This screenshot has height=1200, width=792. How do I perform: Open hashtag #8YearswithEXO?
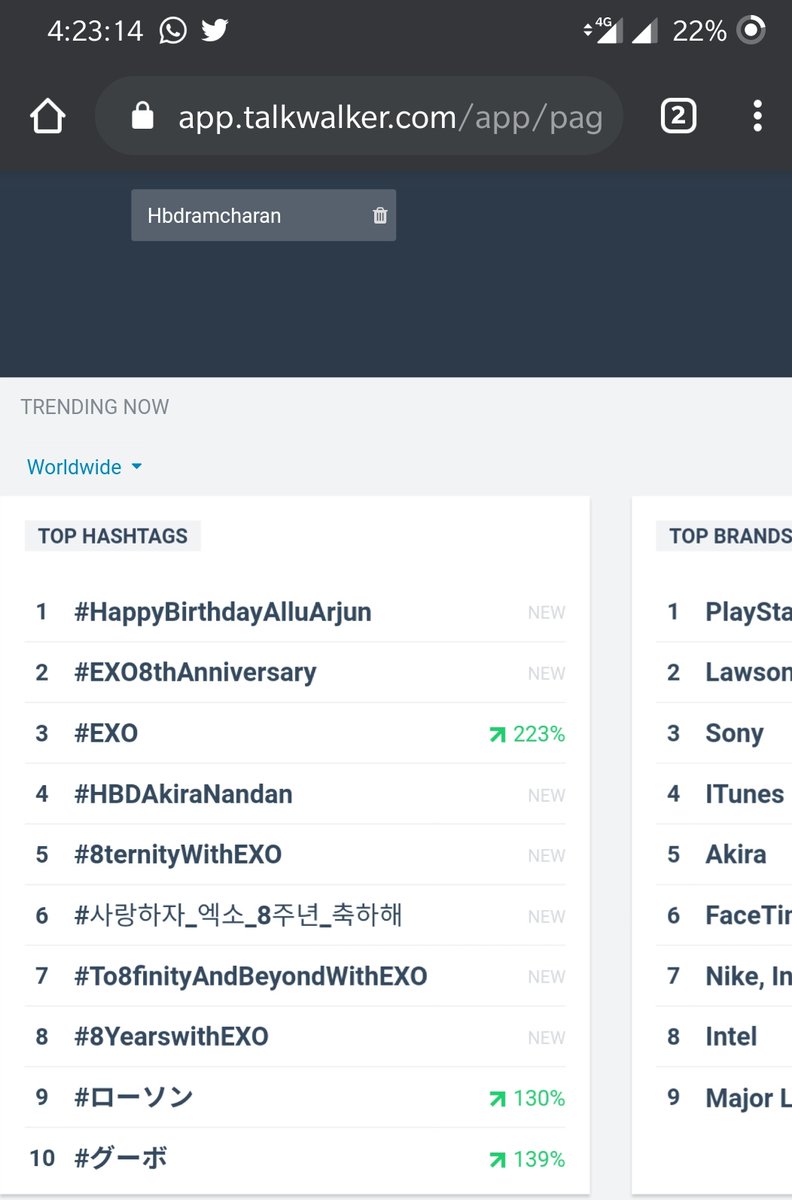click(172, 1037)
